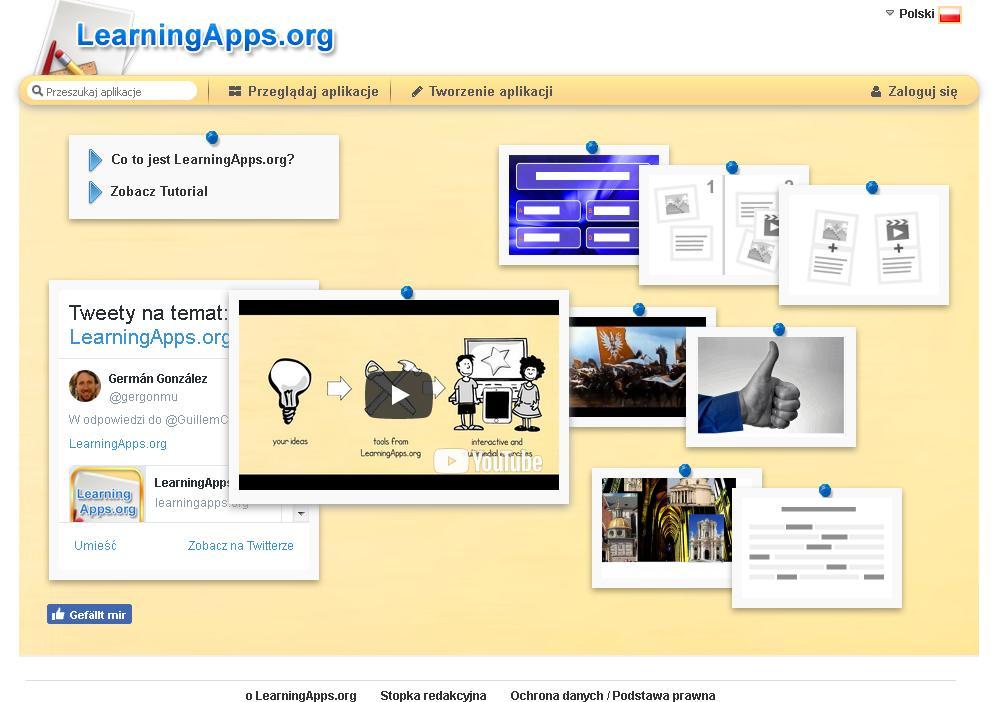Viewport: 1007px width, 702px height.
Task: Click the pencil icon beside Tworzenie aplikacji
Action: coord(417,91)
